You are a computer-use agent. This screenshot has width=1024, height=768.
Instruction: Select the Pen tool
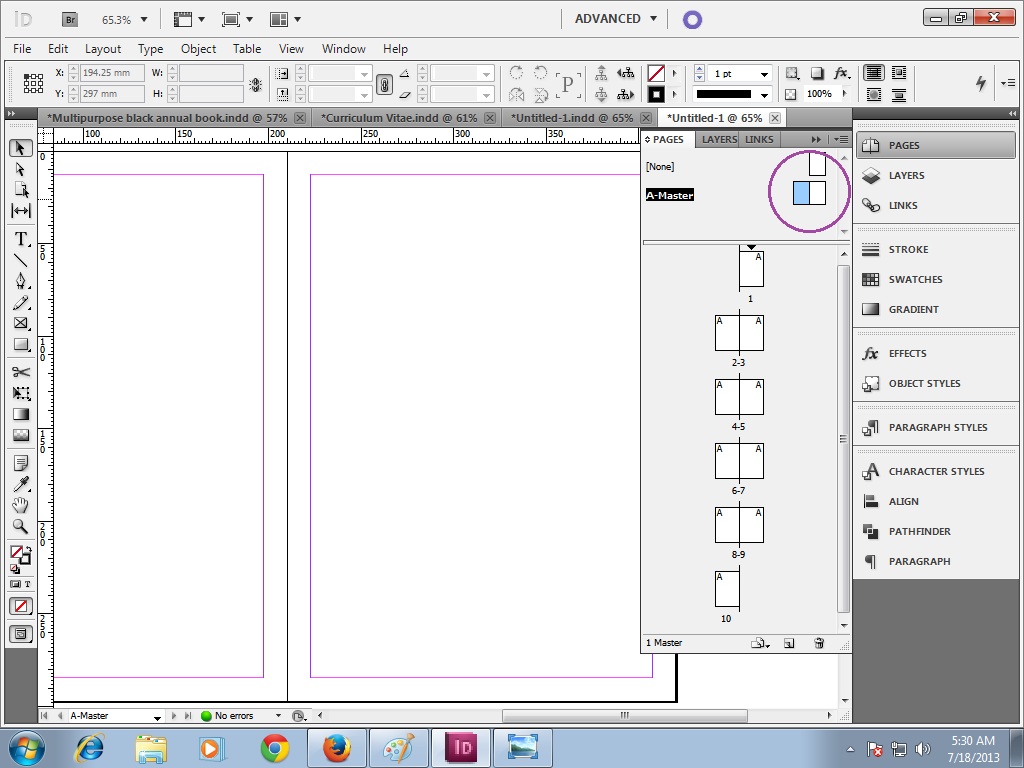point(20,281)
